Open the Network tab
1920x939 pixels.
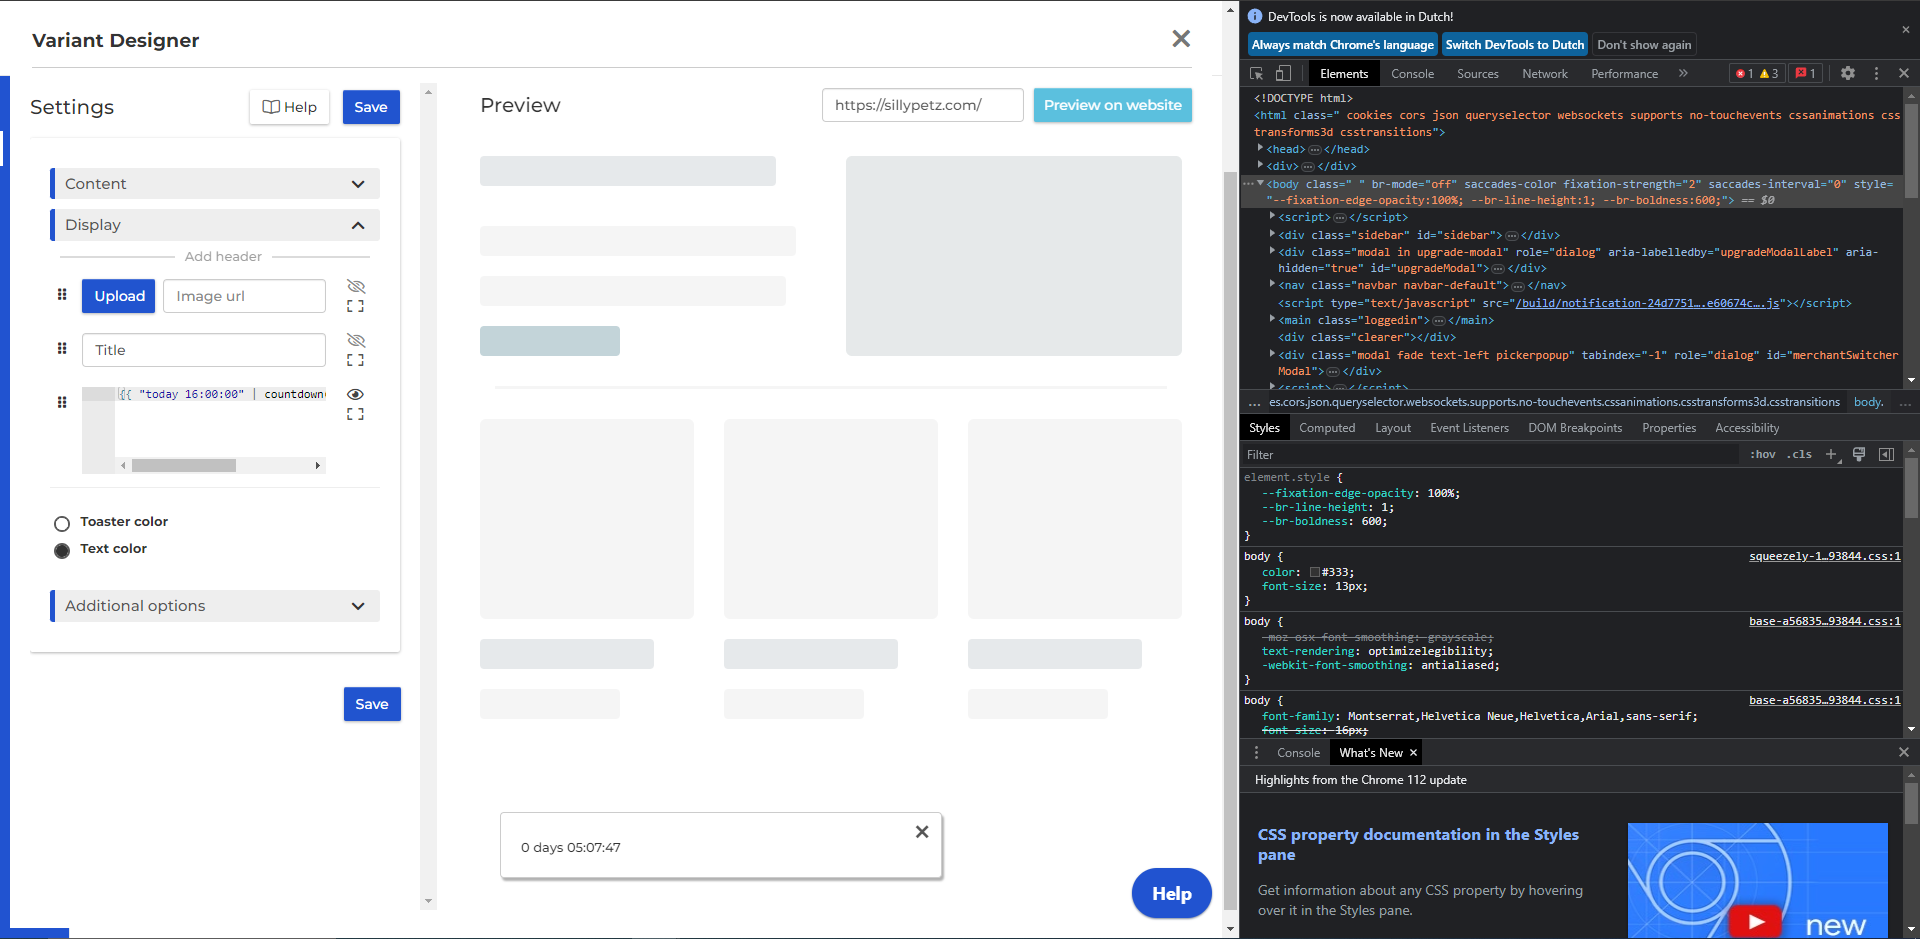pos(1544,73)
